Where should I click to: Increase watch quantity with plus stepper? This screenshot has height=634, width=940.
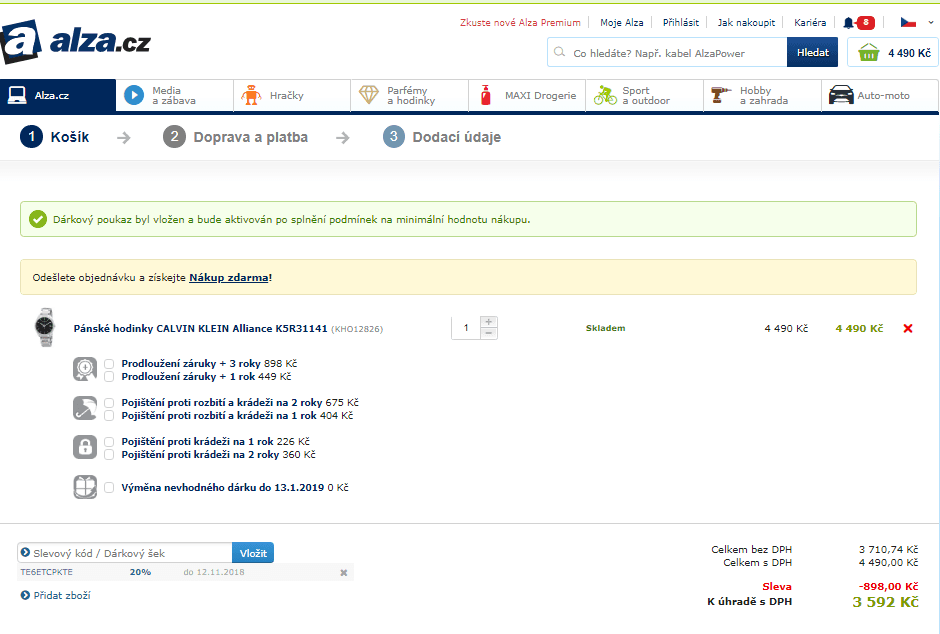coord(488,322)
